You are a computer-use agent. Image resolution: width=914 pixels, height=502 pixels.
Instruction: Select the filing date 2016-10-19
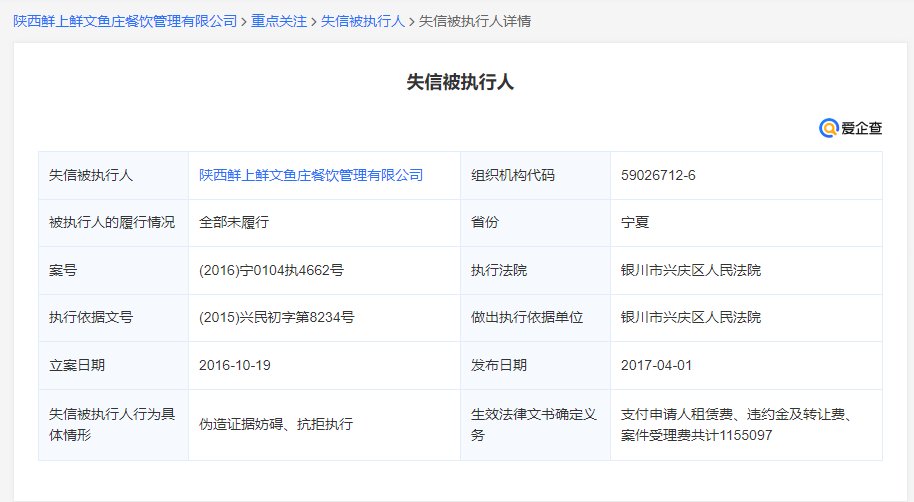[x=235, y=365]
